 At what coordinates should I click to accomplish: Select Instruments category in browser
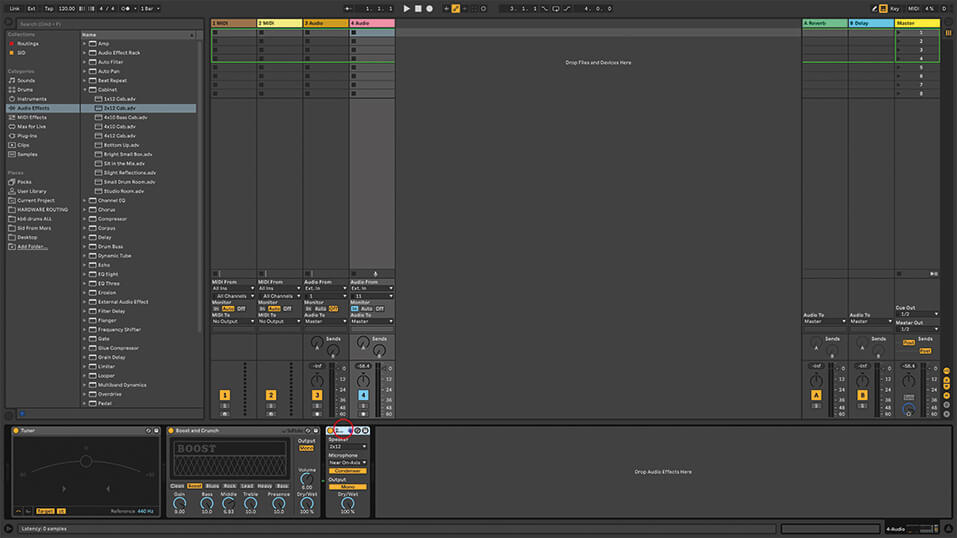(x=31, y=99)
